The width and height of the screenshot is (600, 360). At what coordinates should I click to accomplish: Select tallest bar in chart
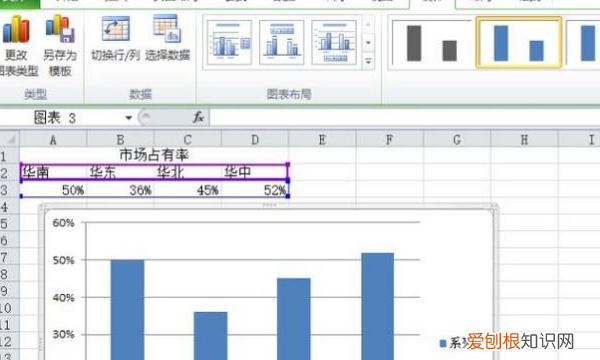377,306
